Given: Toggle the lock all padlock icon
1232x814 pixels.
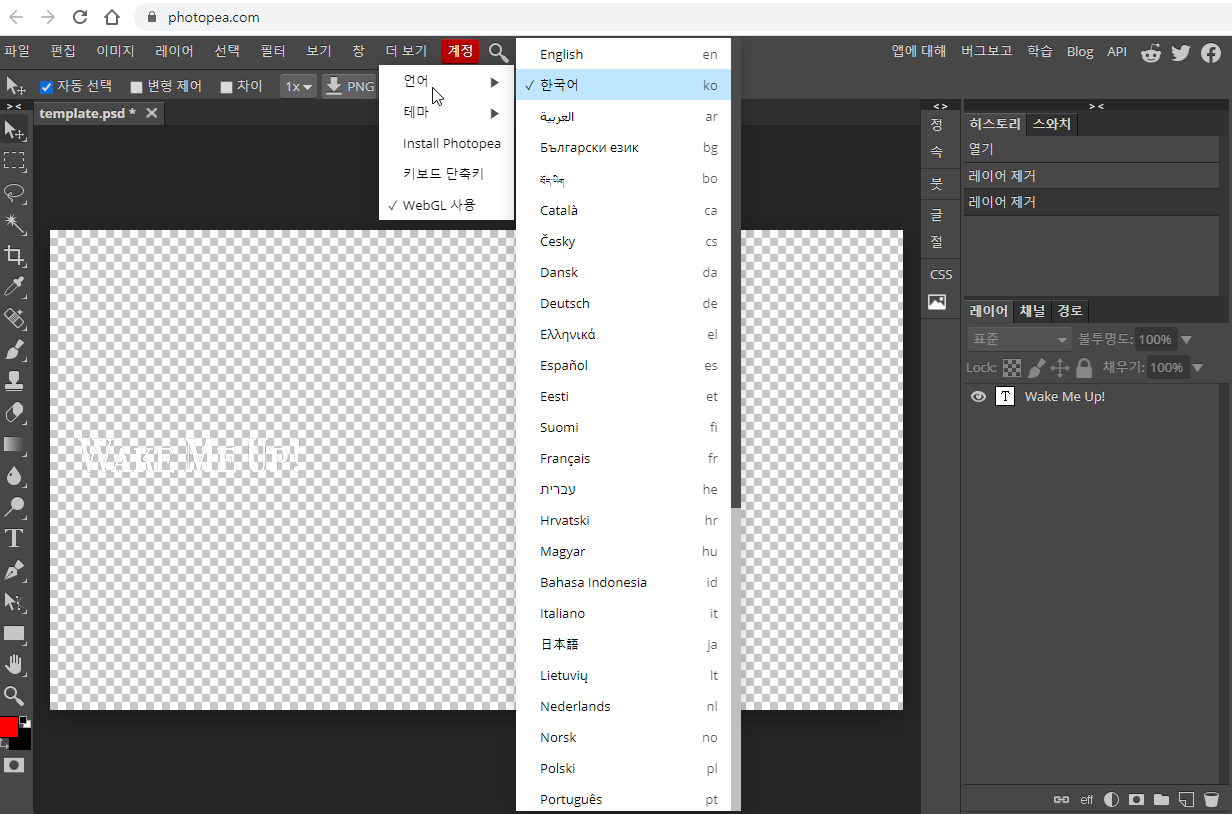Looking at the screenshot, I should pyautogui.click(x=1084, y=368).
